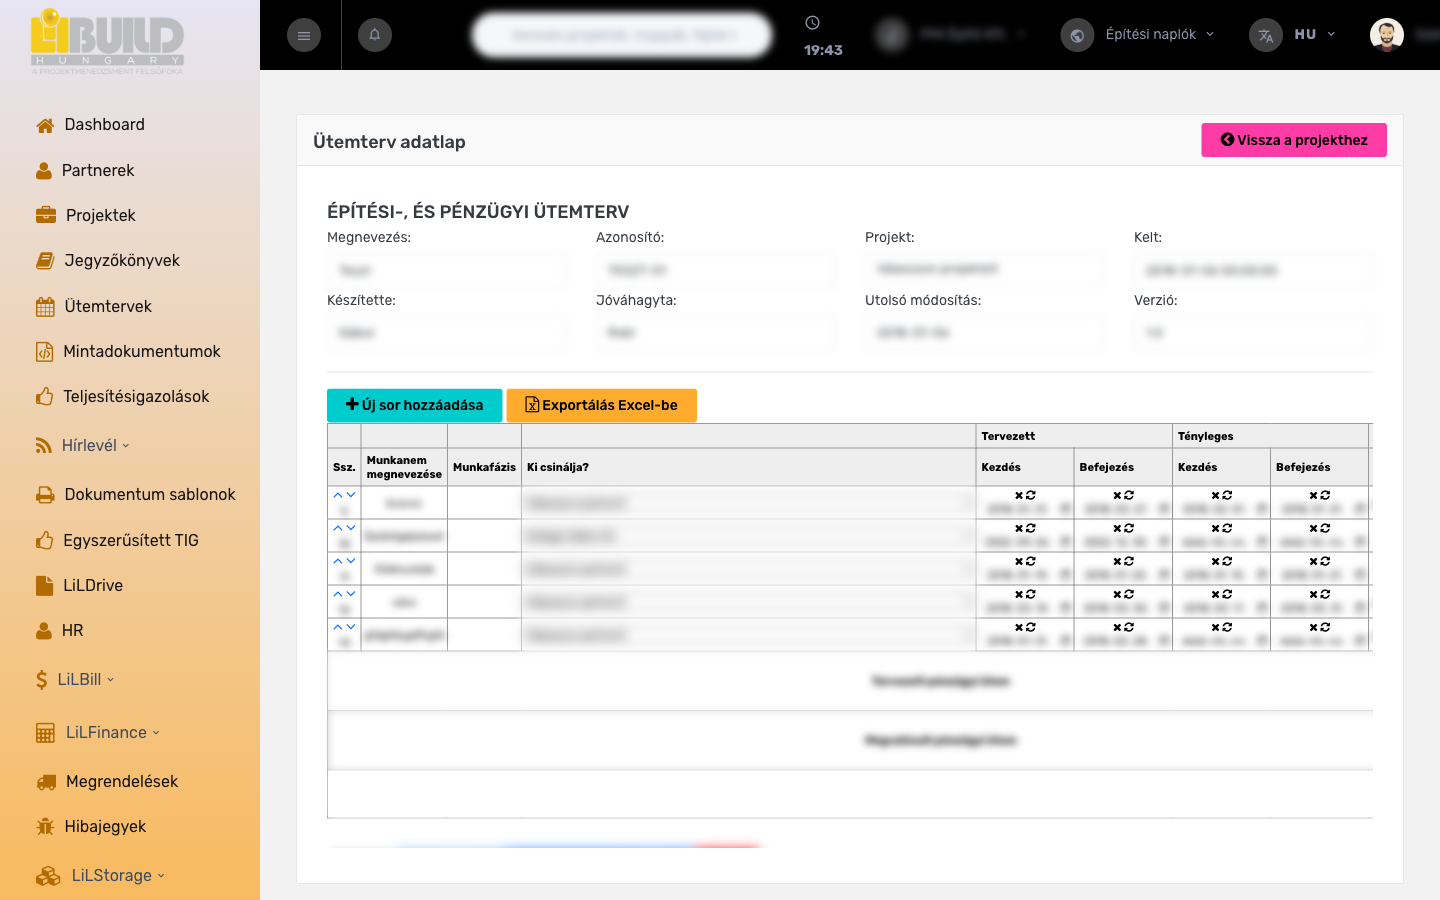Navigate to Projektek
Screen dimensions: 1440x900
click(x=101, y=216)
